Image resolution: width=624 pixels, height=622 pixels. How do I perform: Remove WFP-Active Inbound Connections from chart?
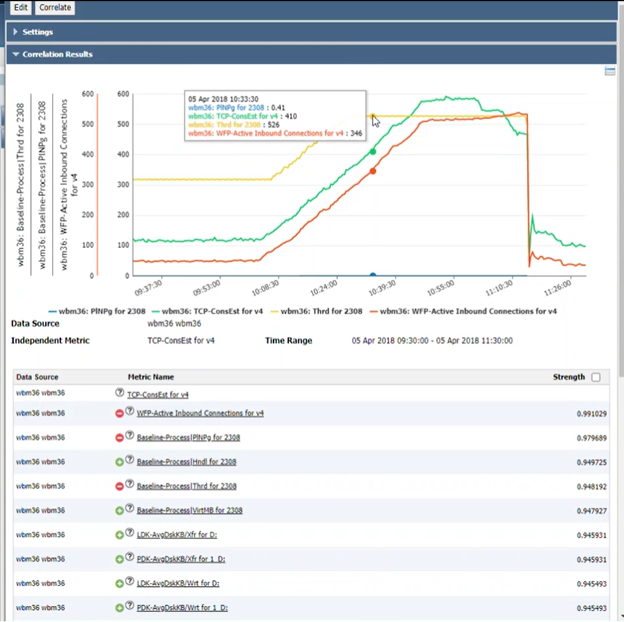tap(119, 413)
